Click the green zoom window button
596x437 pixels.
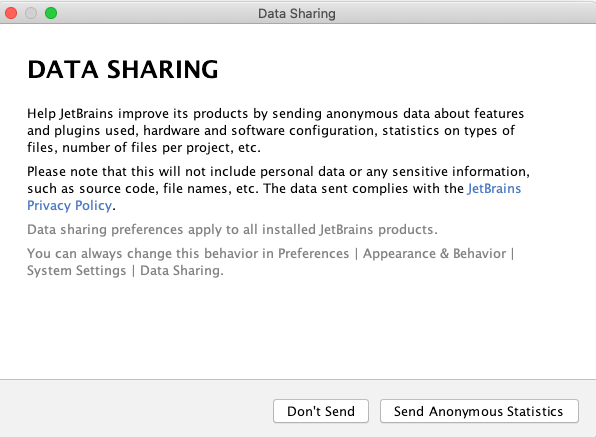(x=51, y=13)
